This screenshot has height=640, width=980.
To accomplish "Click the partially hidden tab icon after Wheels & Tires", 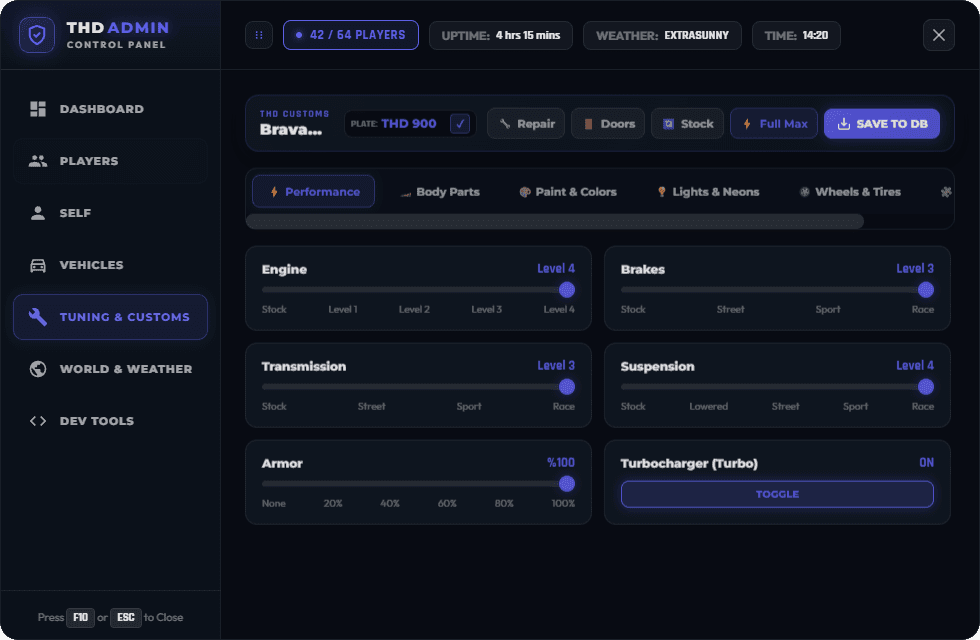I will coord(946,192).
